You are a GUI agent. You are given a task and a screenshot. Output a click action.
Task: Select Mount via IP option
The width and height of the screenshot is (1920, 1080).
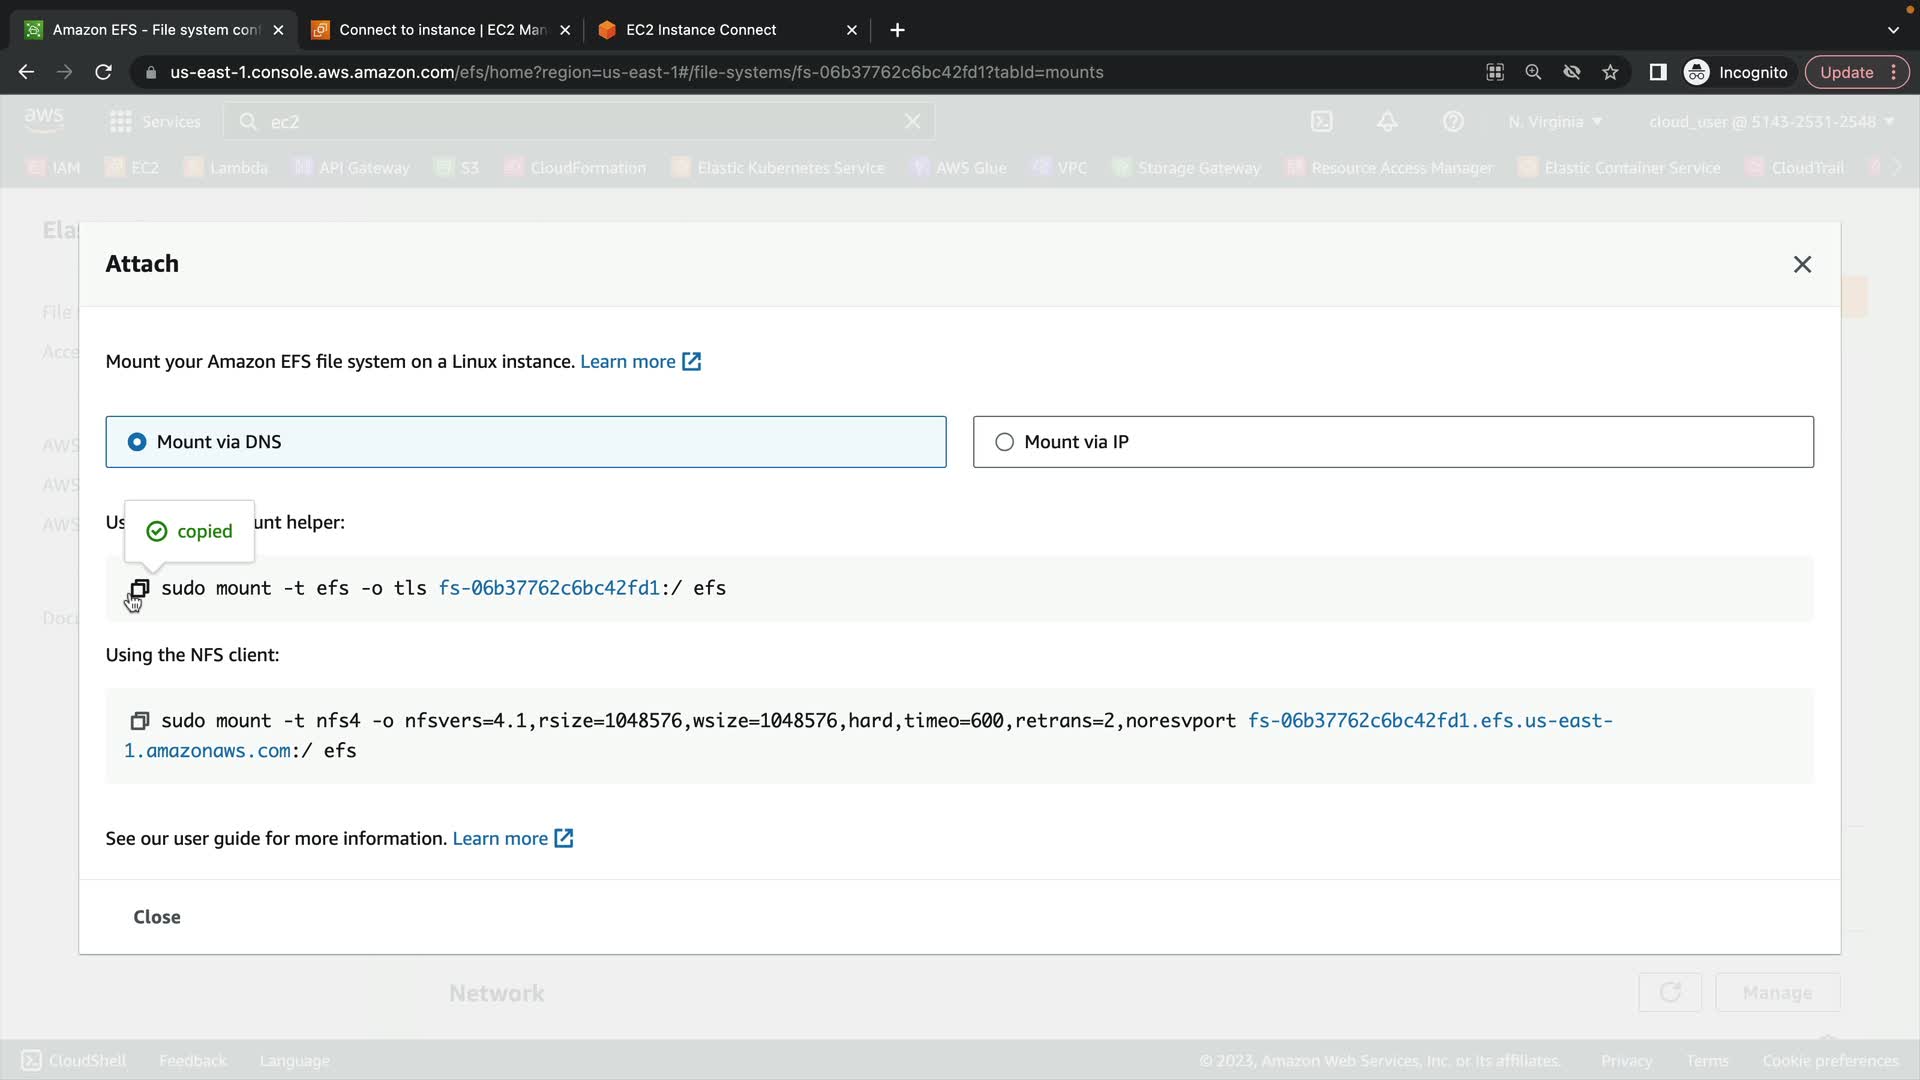1005,442
